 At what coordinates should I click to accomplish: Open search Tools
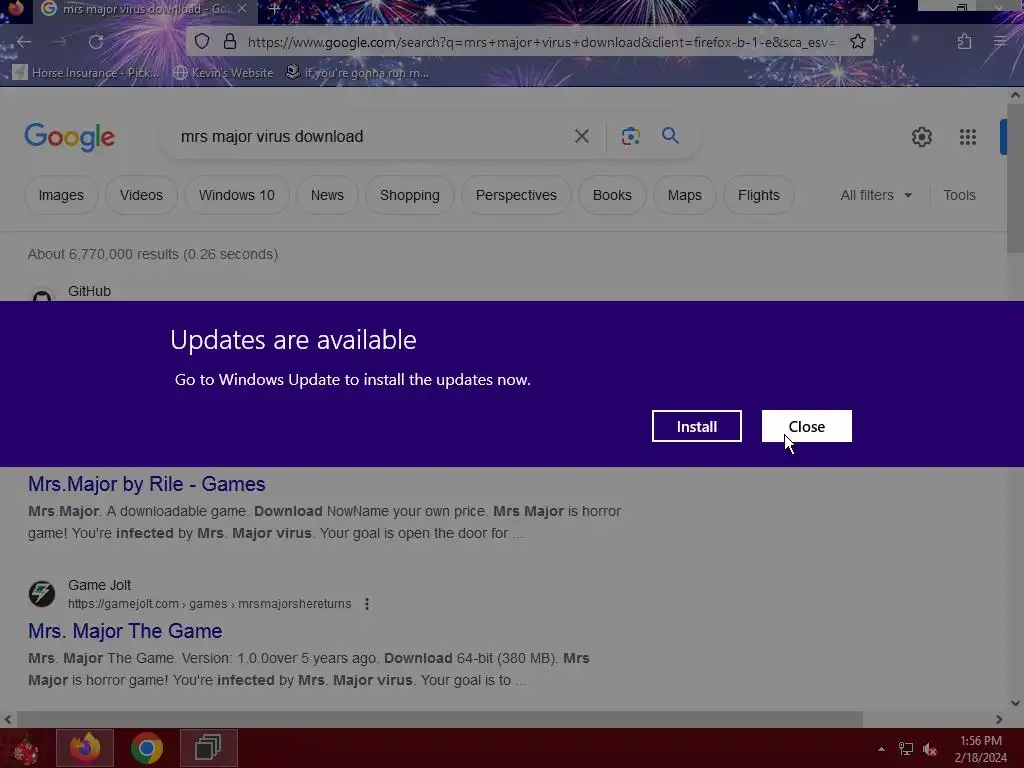[x=959, y=195]
